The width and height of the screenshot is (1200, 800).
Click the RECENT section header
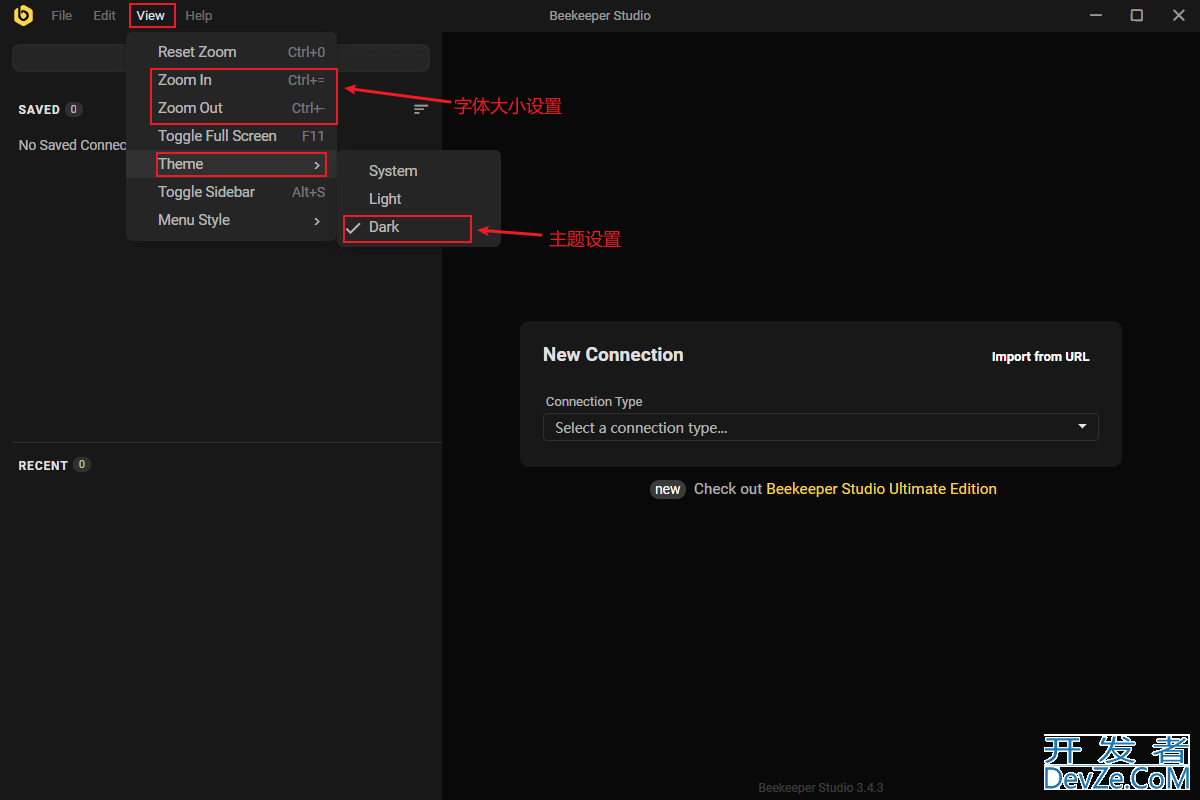coord(43,465)
